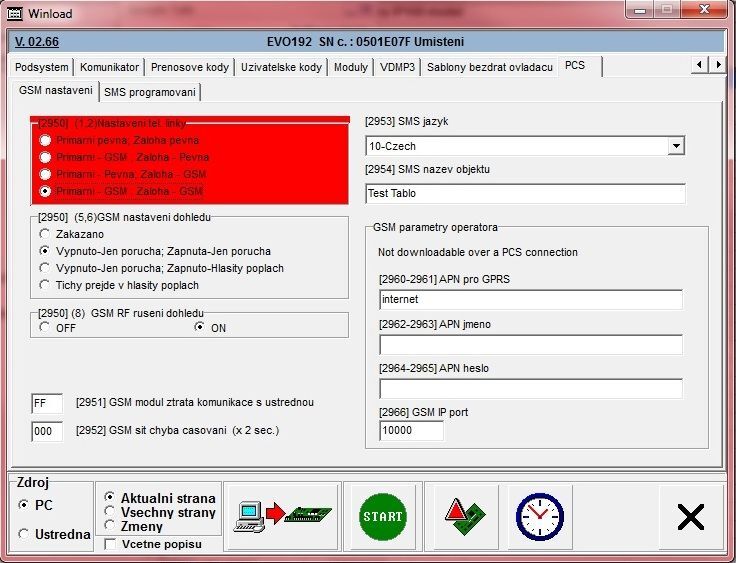
Task: Click the red-green arrows compare icon
Action: (464, 516)
